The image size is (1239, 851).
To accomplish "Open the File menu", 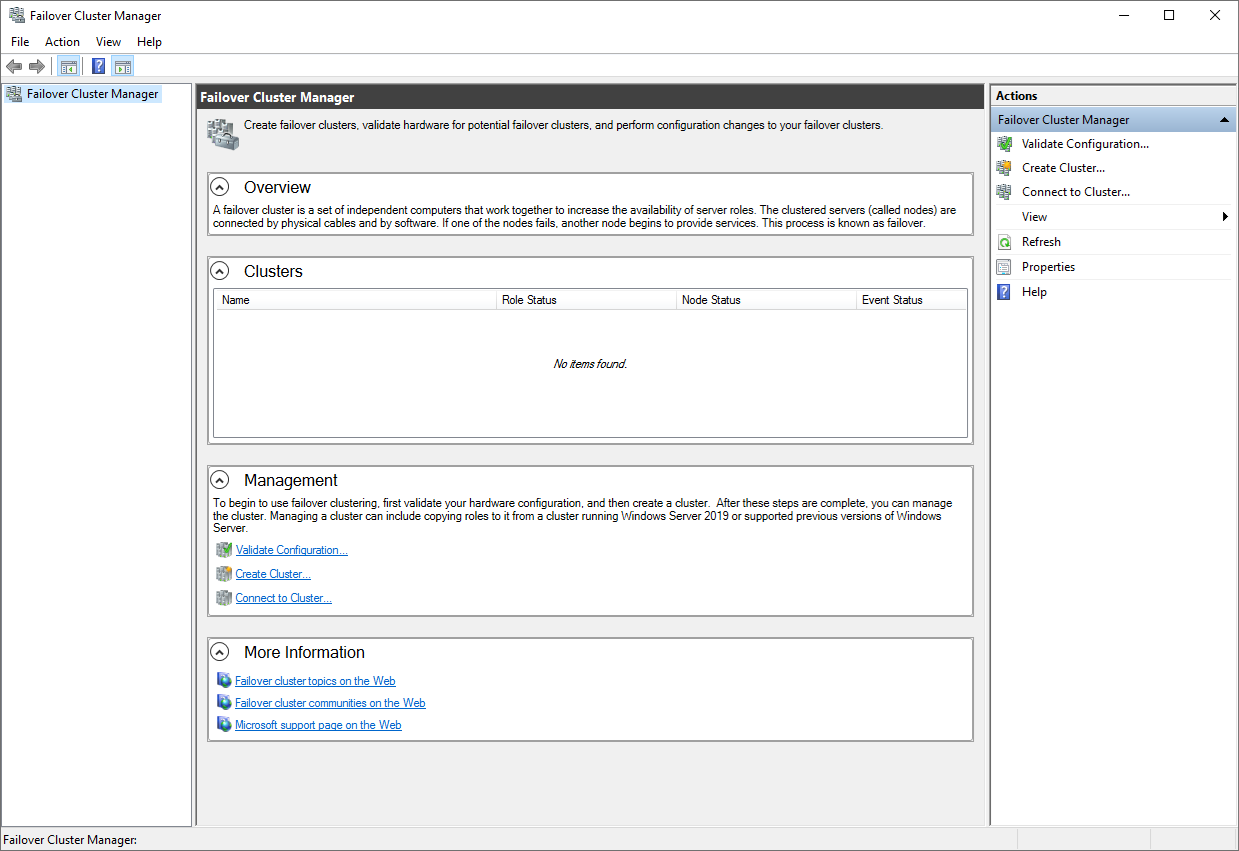I will 20,42.
